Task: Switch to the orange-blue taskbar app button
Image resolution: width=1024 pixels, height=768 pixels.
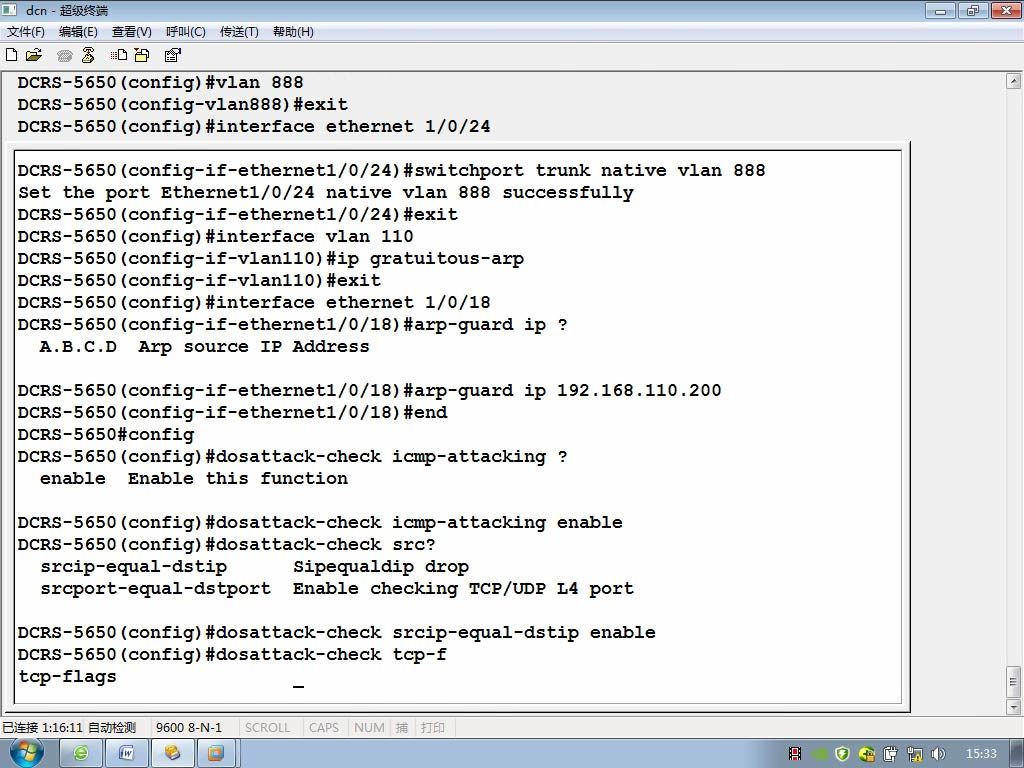Action: [x=216, y=753]
